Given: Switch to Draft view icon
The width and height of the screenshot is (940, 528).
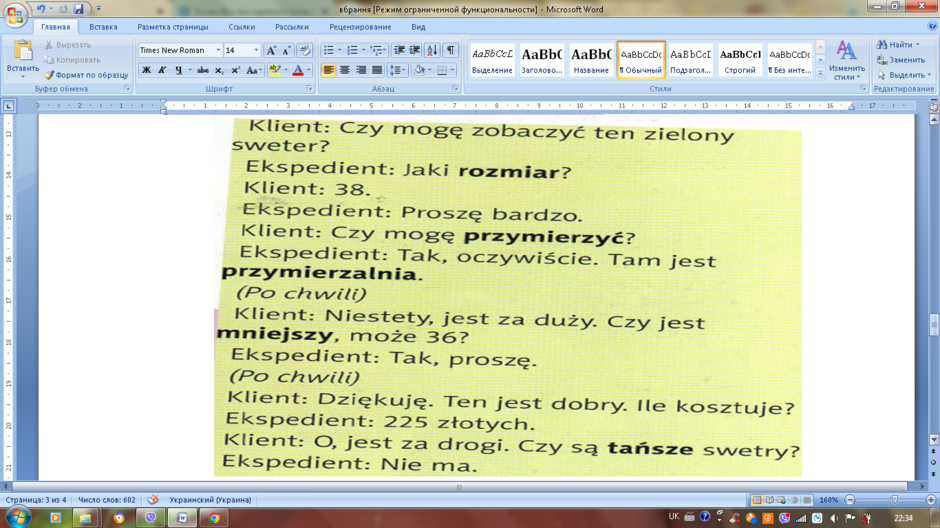Looking at the screenshot, I should click(x=807, y=500).
